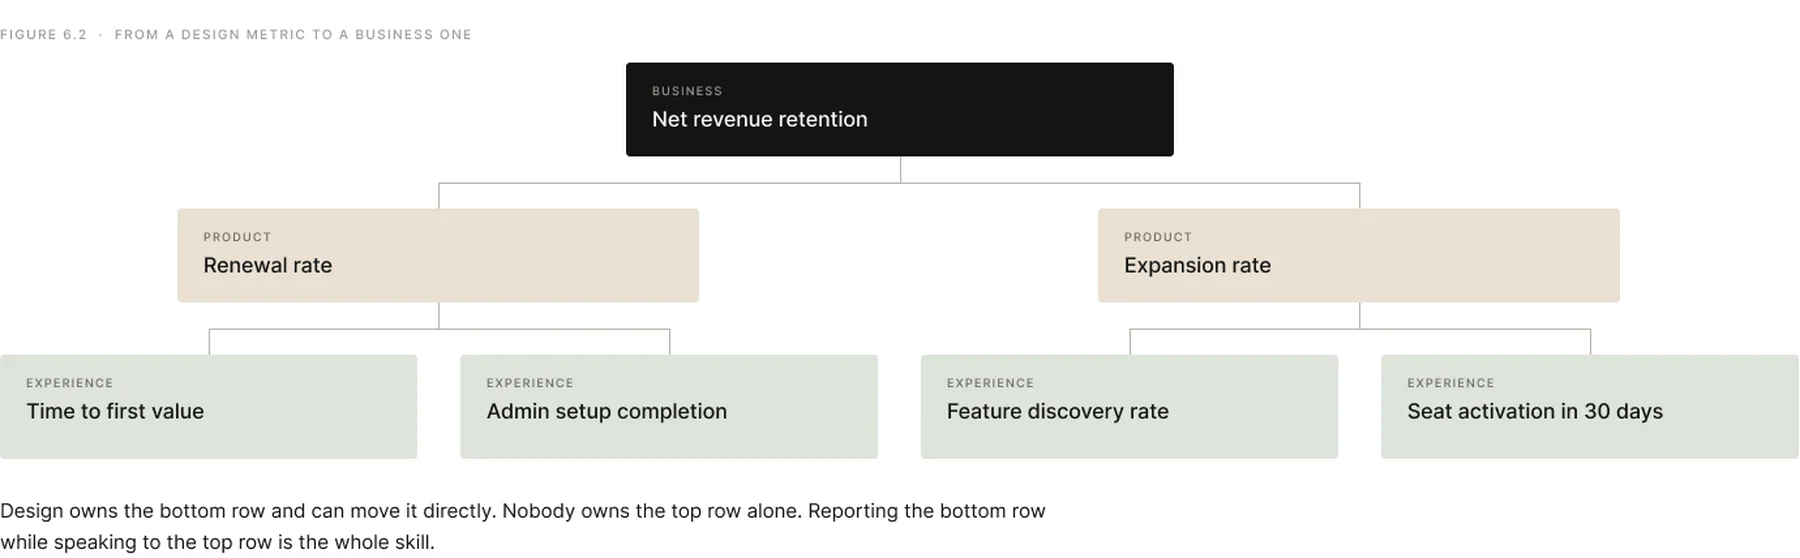Click the BUSINESS label in the black box
The width and height of the screenshot is (1800, 558).
pyautogui.click(x=687, y=91)
